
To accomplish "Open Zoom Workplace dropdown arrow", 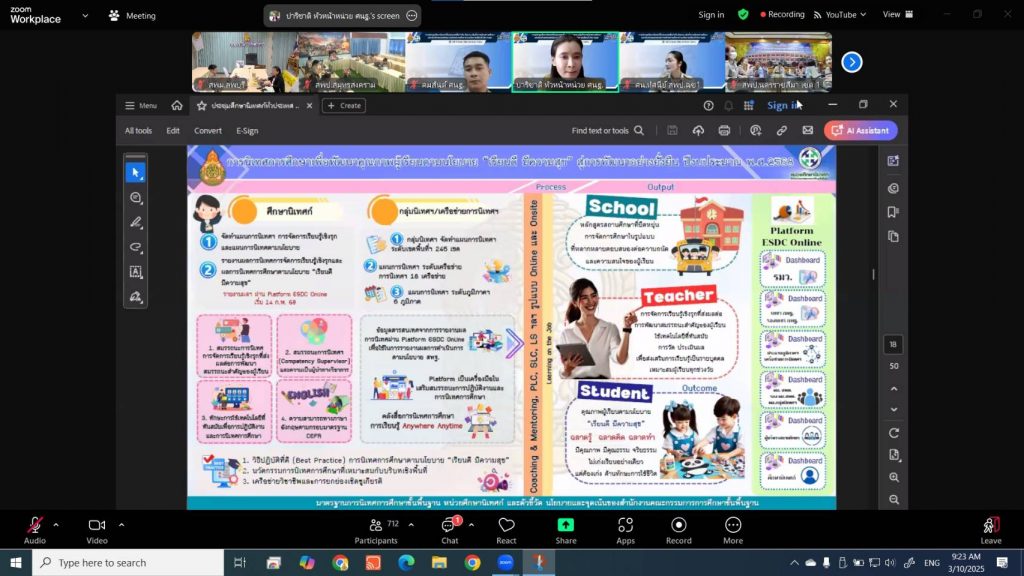I will click(x=85, y=16).
